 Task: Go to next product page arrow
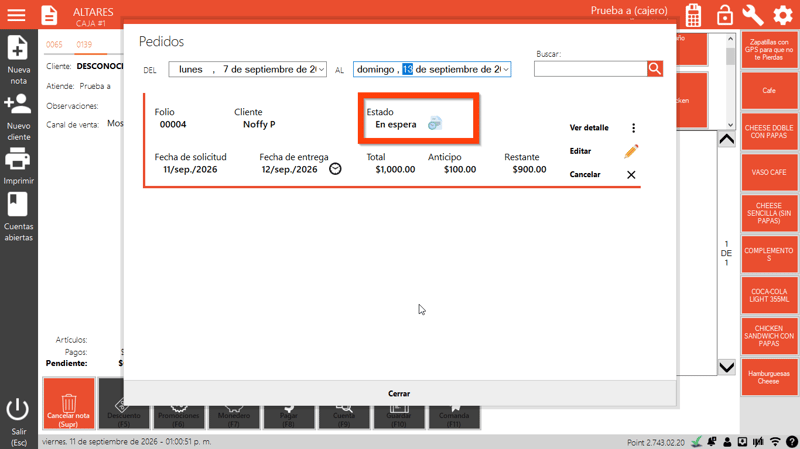pos(727,367)
